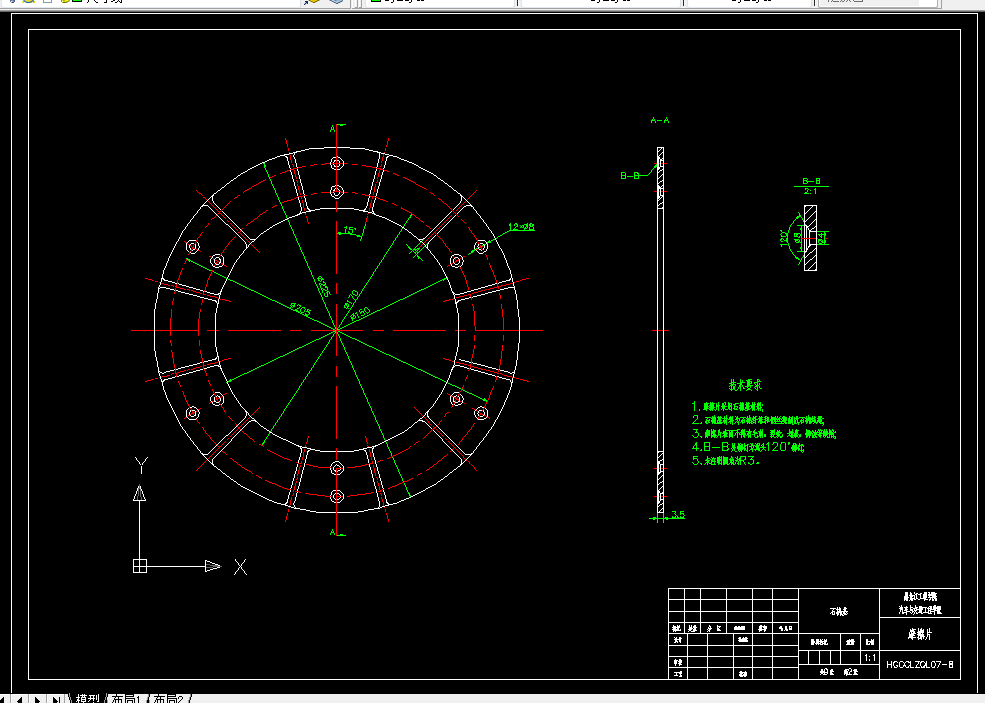This screenshot has width=985, height=703.
Task: Select the Ø225 diameter dimension
Action: (323, 286)
